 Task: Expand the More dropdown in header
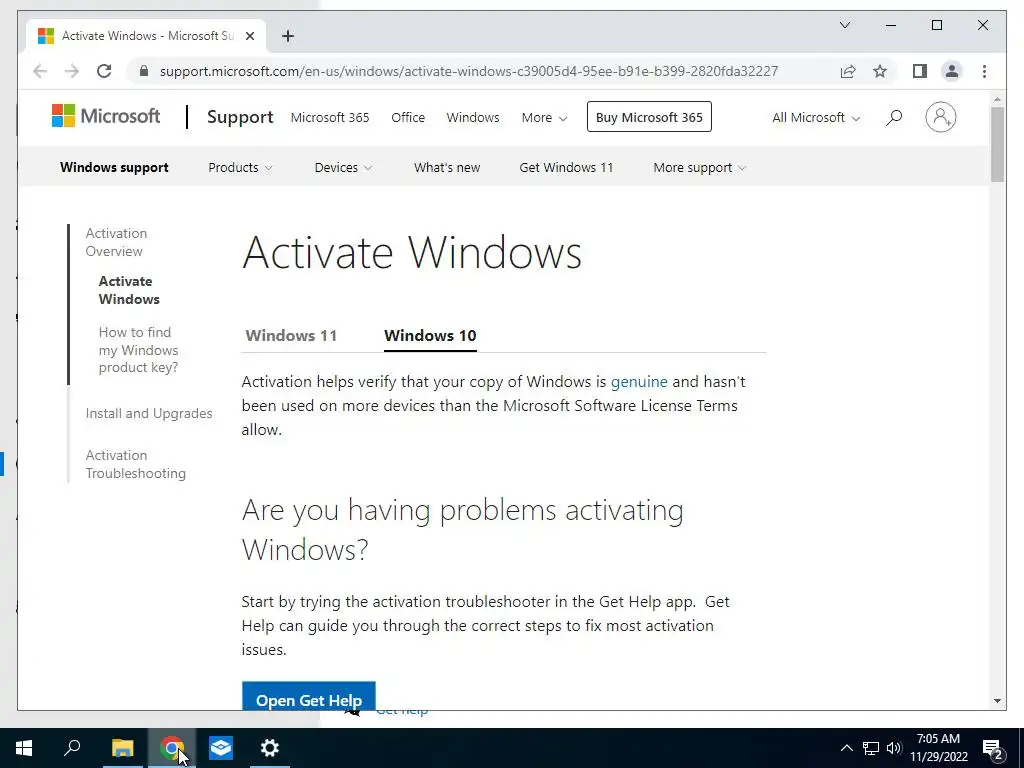[544, 118]
